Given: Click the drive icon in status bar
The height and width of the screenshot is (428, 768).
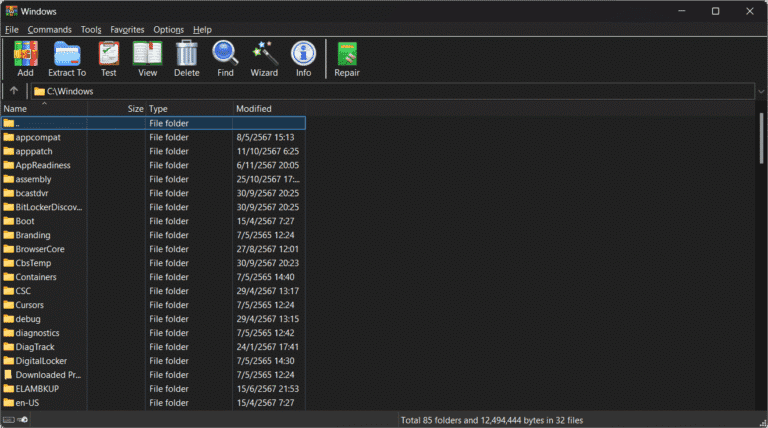Looking at the screenshot, I should [9, 420].
